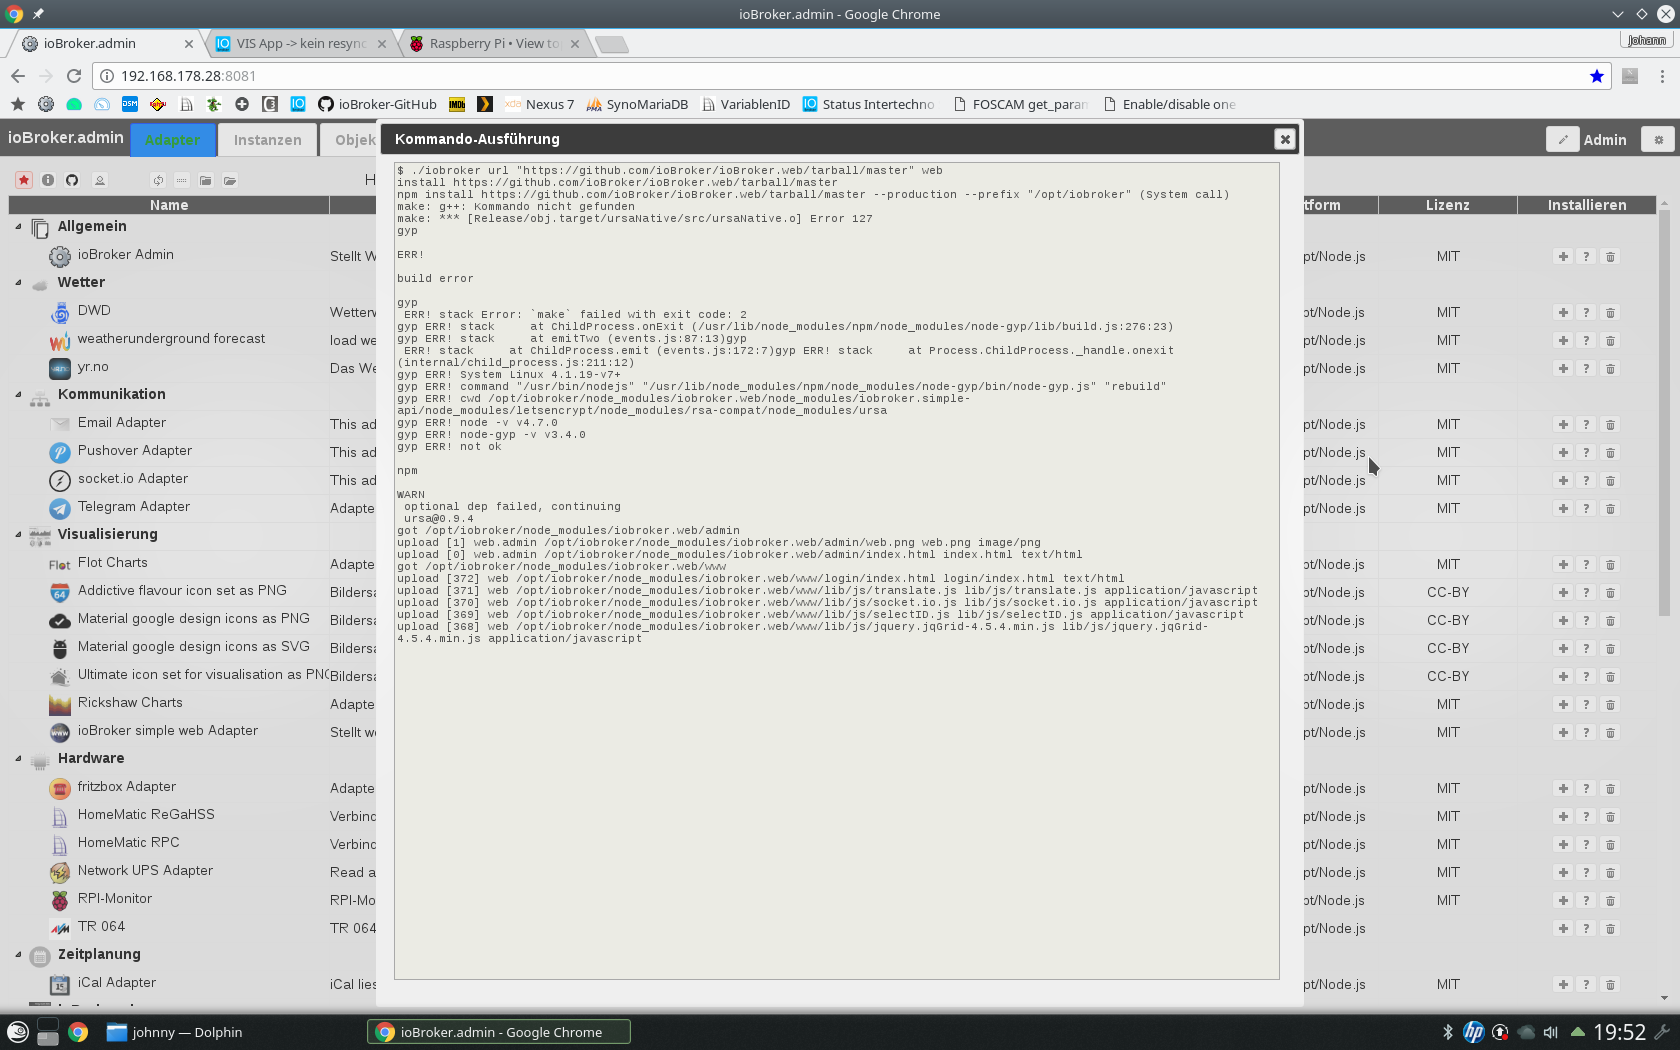The height and width of the screenshot is (1050, 1680).
Task: Install Email Adapter with plus icon
Action: pos(1563,425)
